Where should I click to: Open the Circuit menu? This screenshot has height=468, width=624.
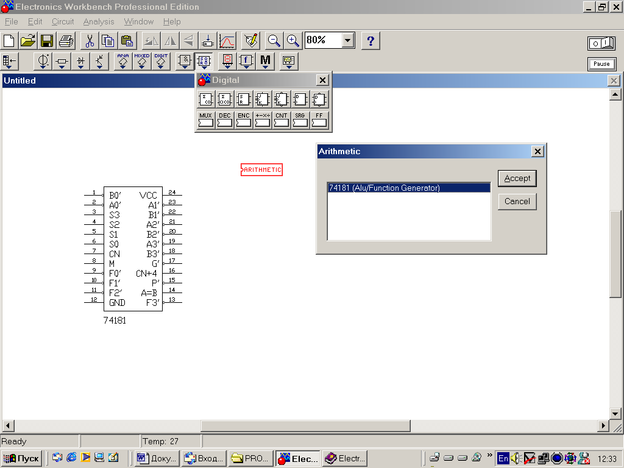62,21
